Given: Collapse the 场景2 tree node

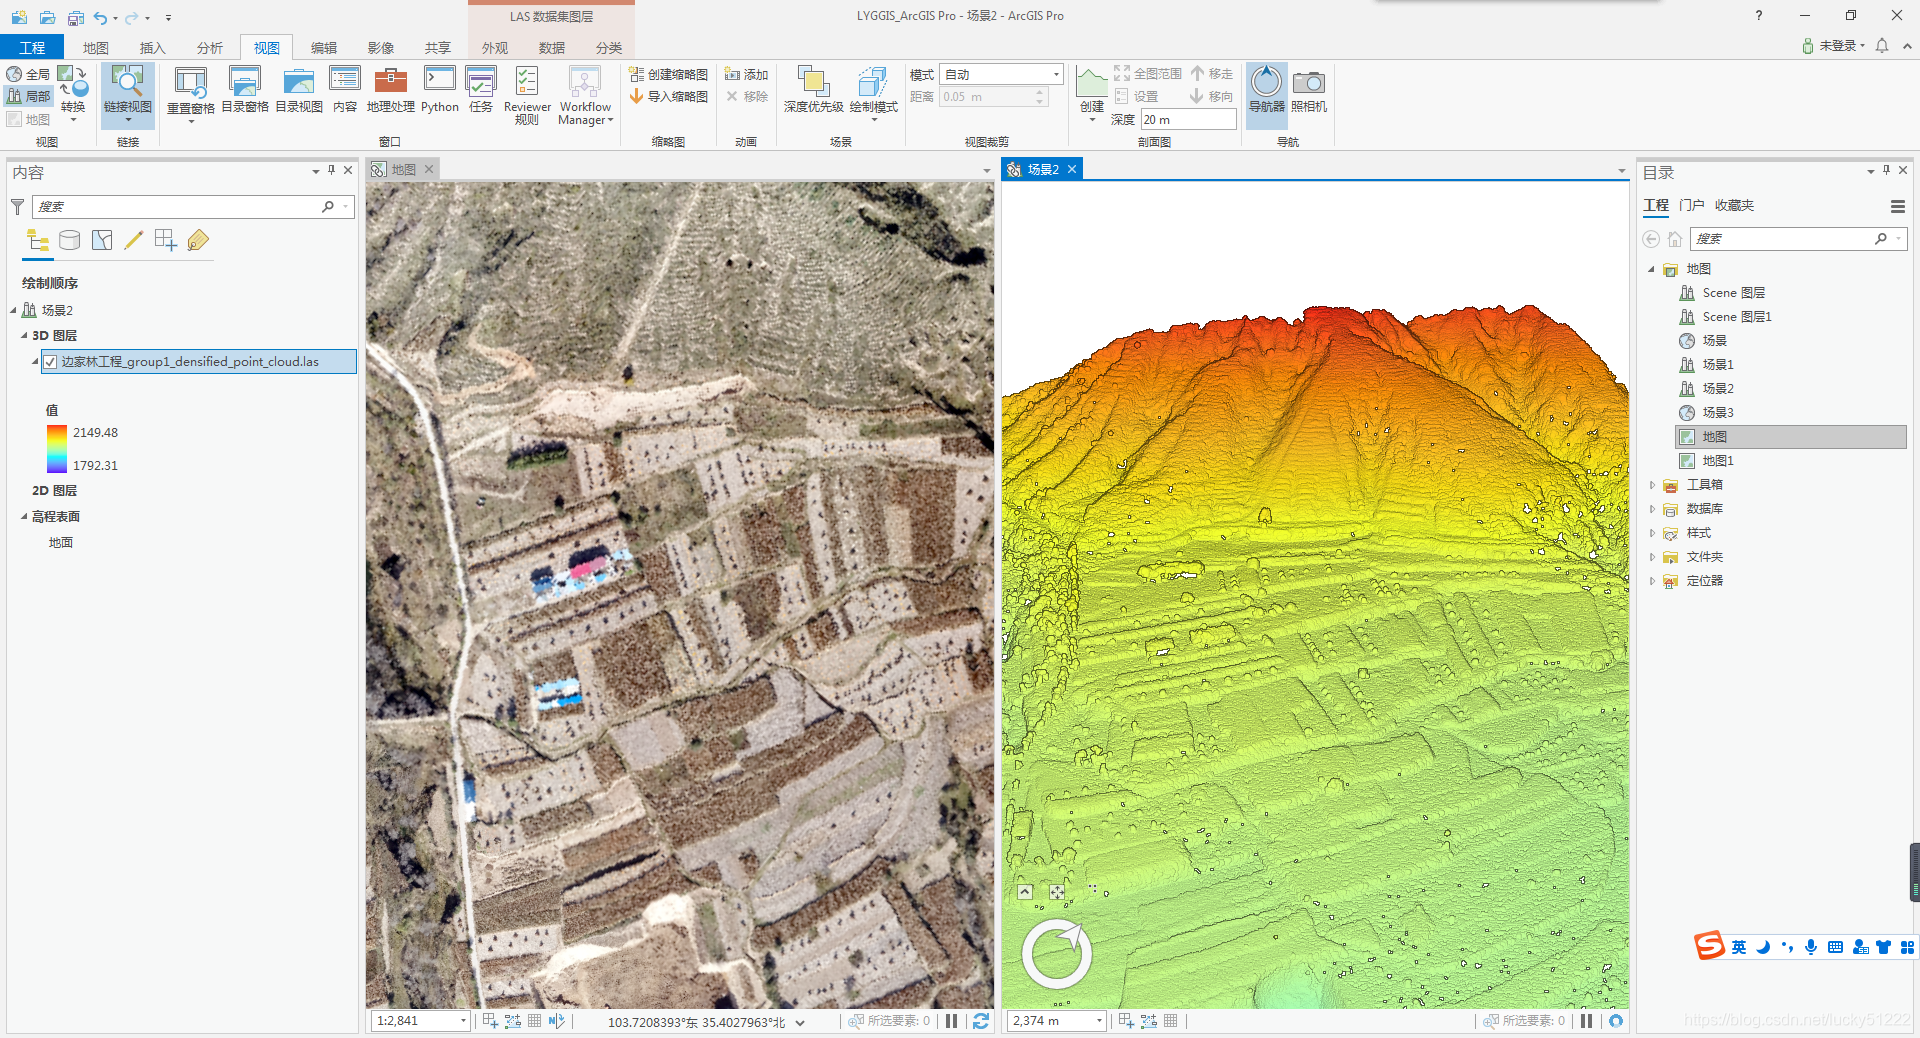Looking at the screenshot, I should tap(13, 311).
